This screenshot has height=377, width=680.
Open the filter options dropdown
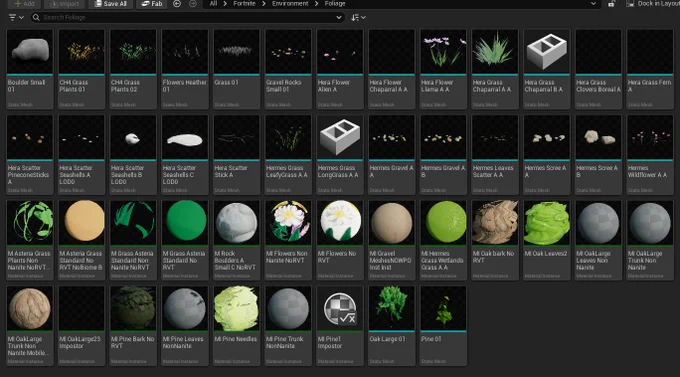[16, 17]
